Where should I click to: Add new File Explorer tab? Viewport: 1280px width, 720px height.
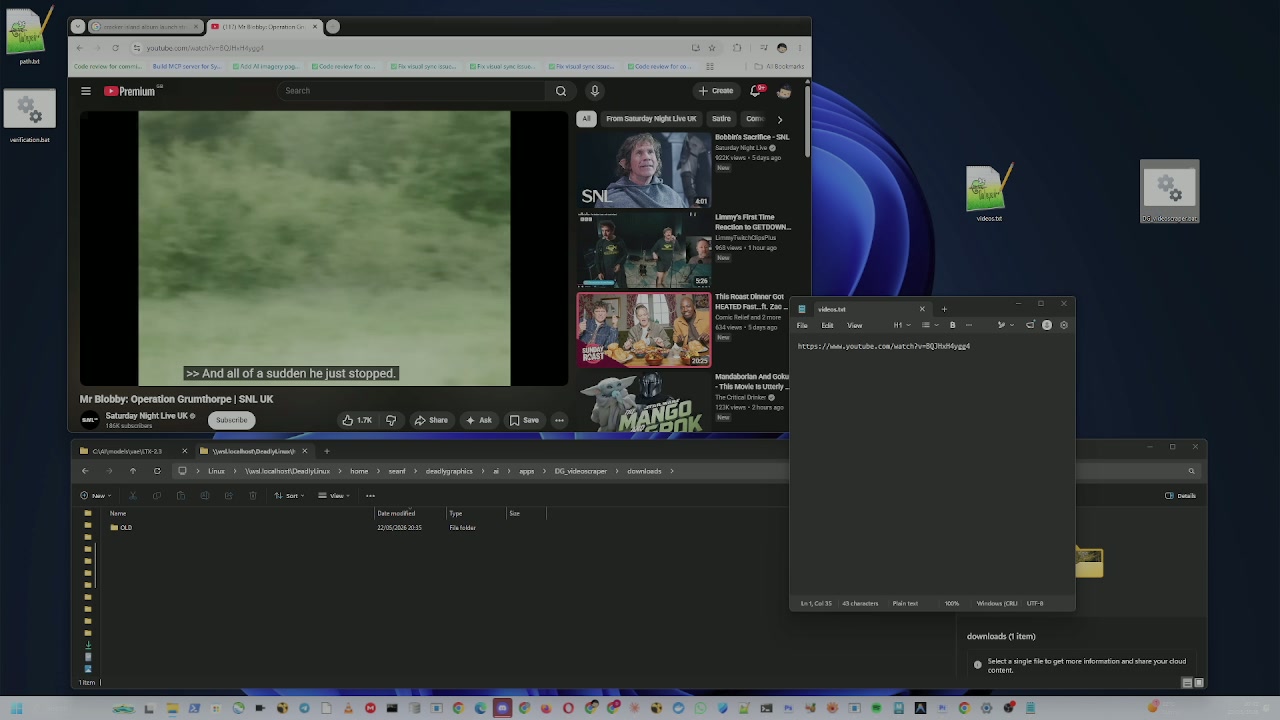pos(326,451)
